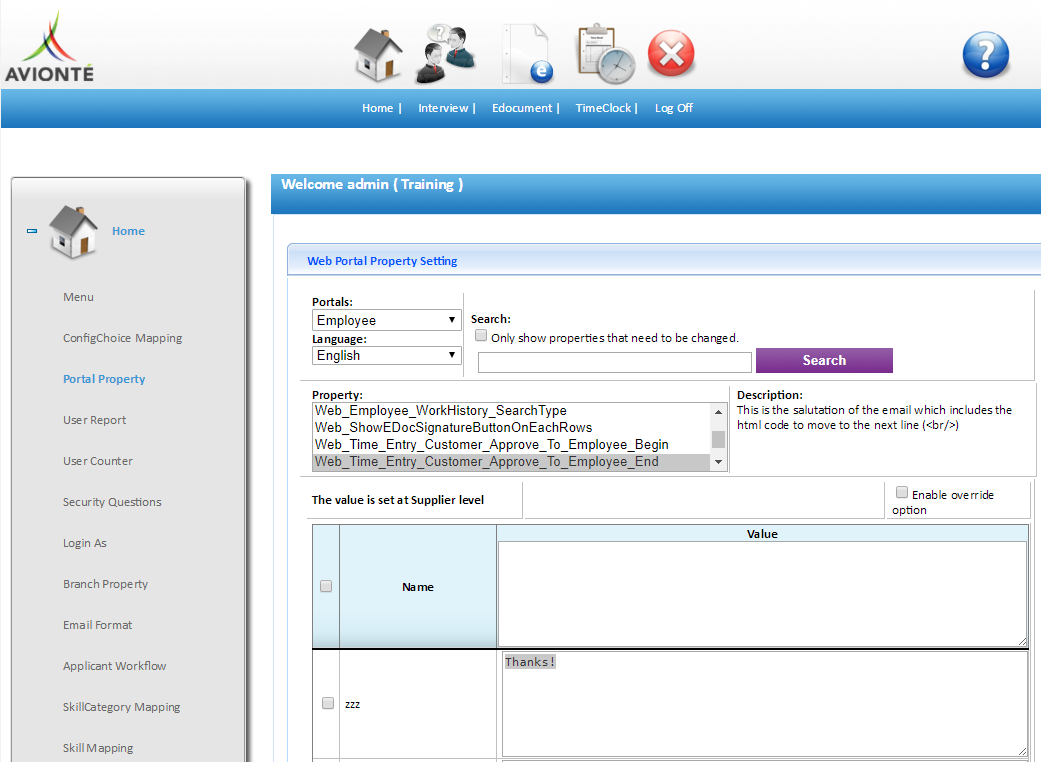Open the blue Help question mark icon
Image resolution: width=1041 pixels, height=762 pixels.
point(985,54)
